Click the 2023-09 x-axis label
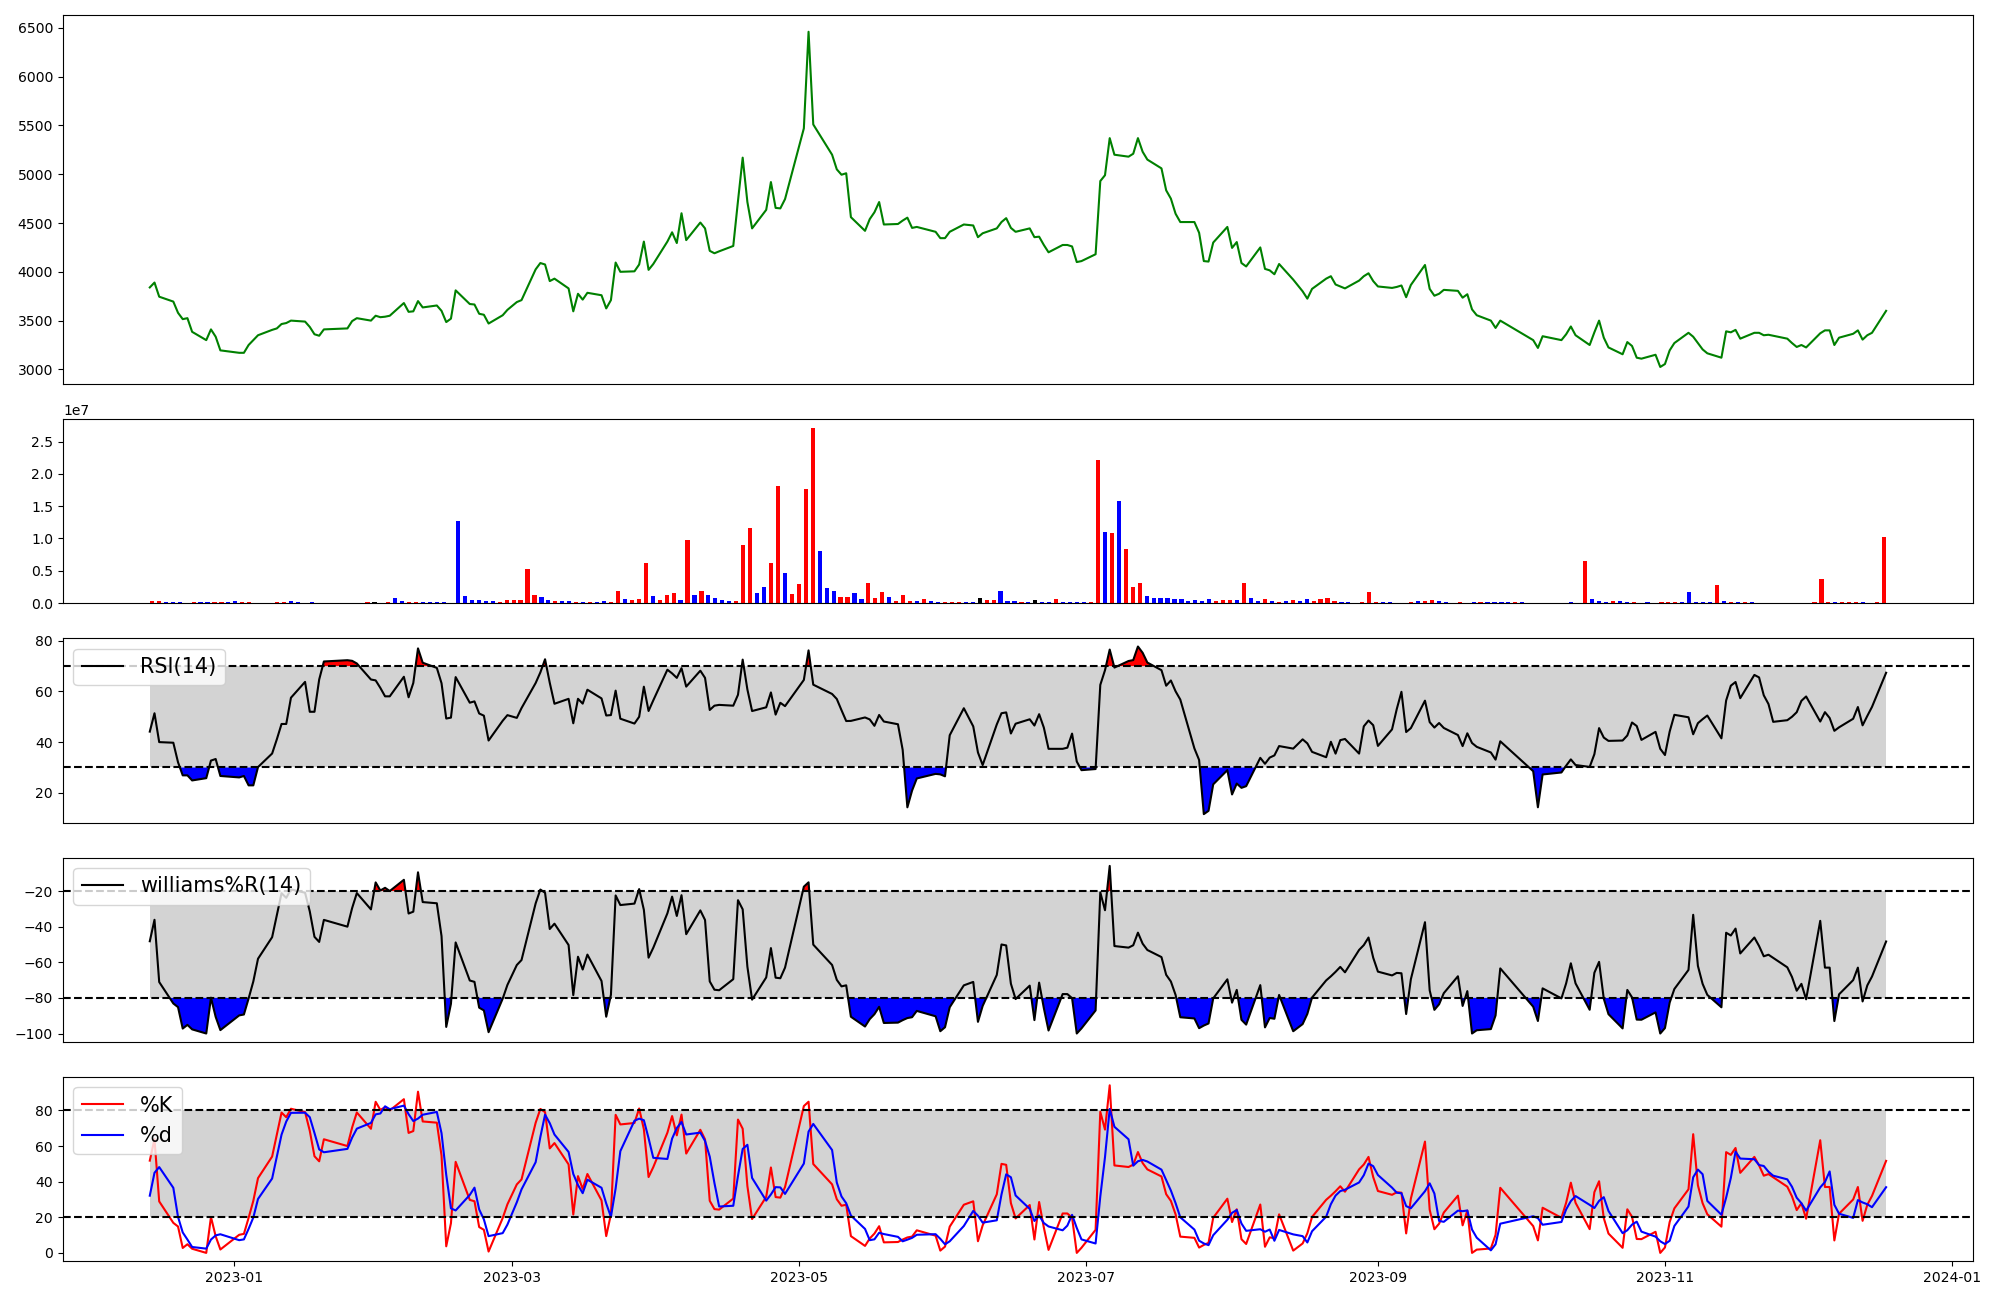2000x1300 pixels. [x=1378, y=1277]
